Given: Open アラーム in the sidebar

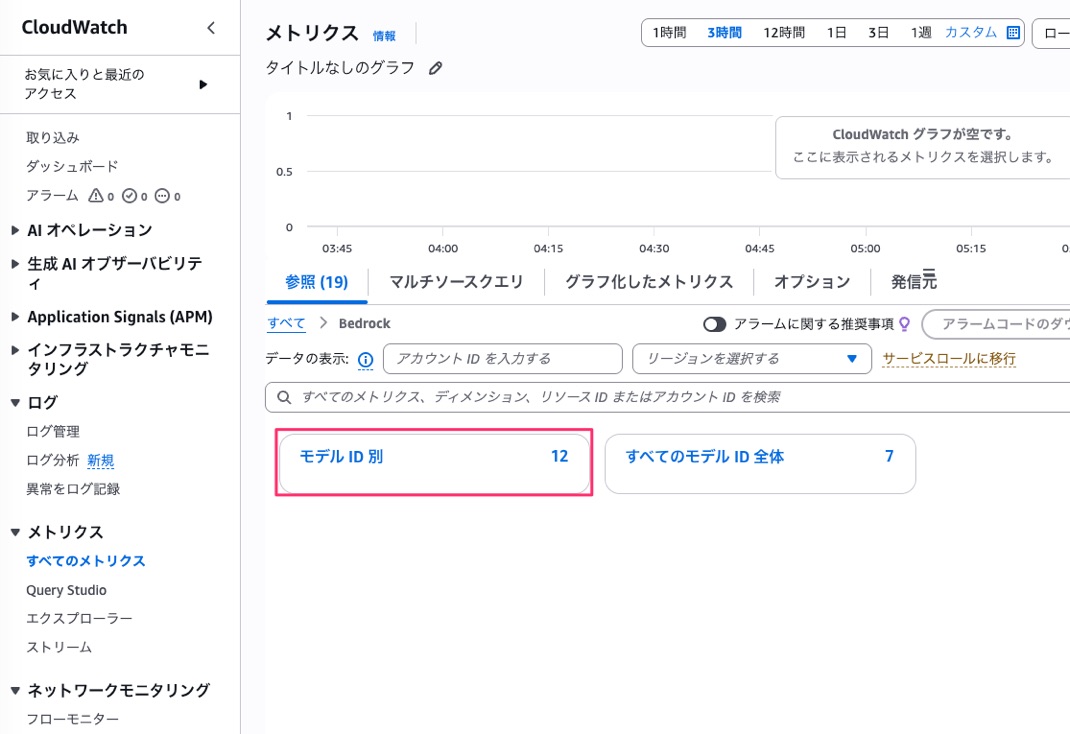Looking at the screenshot, I should (x=53, y=196).
